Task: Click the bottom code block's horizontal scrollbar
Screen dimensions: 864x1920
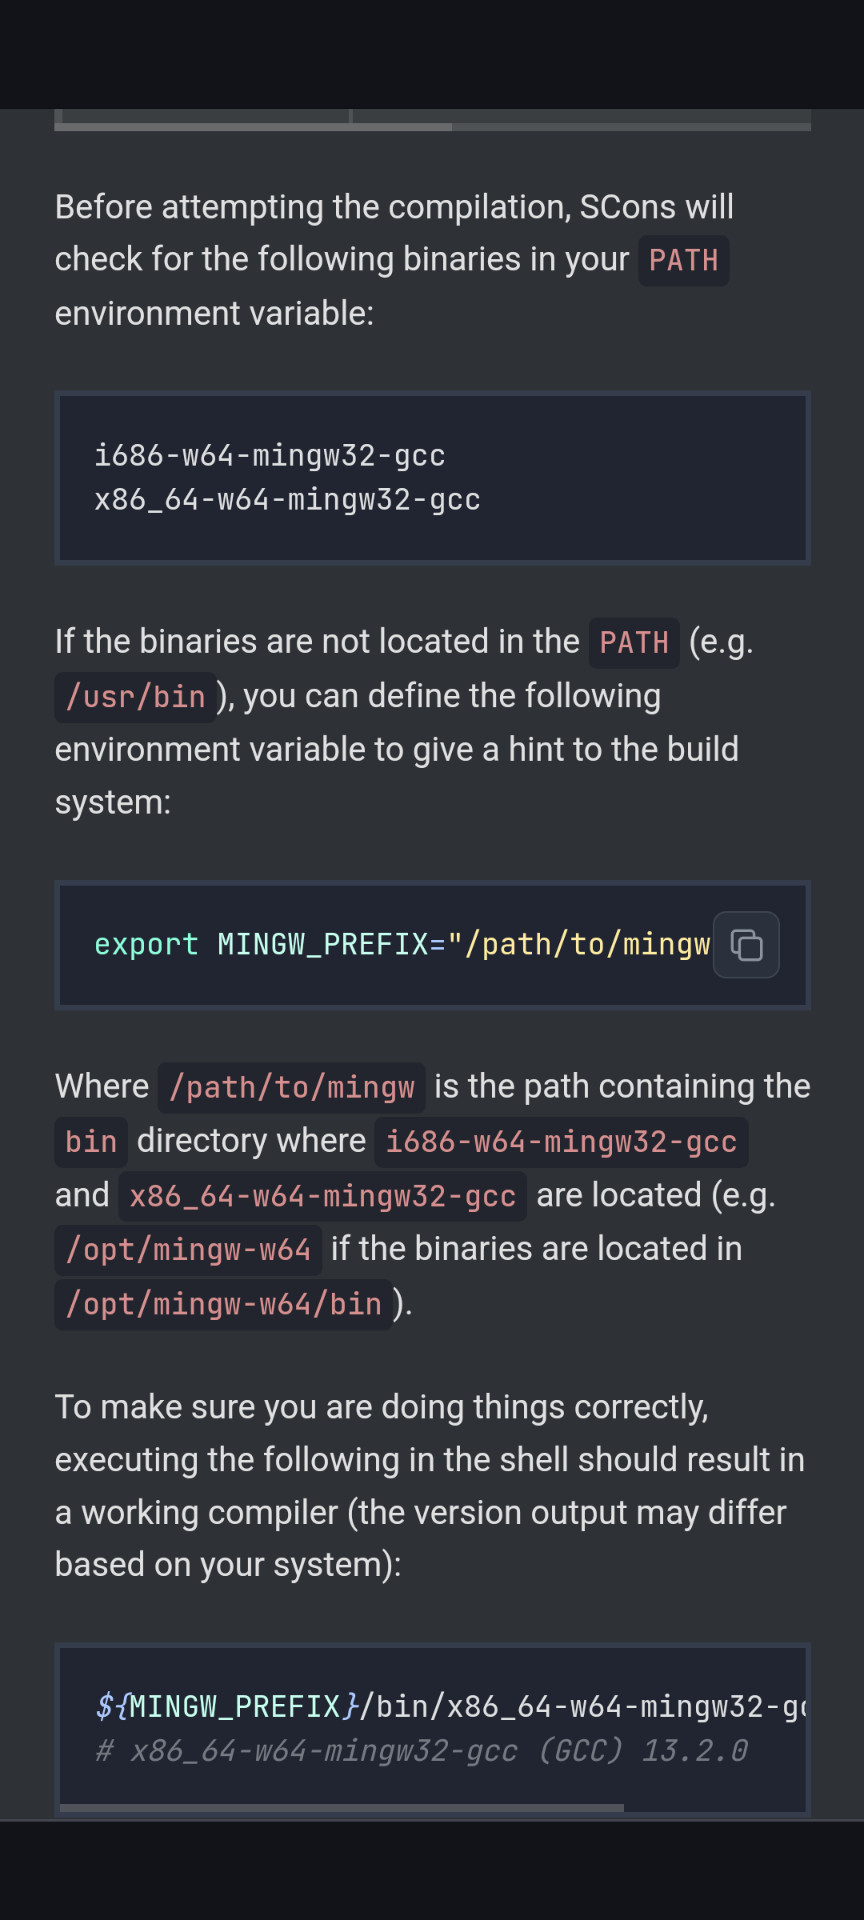Action: pos(342,1808)
